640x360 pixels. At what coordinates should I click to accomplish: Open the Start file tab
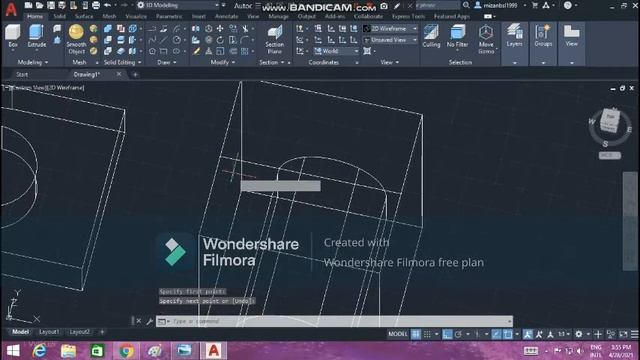(x=22, y=74)
